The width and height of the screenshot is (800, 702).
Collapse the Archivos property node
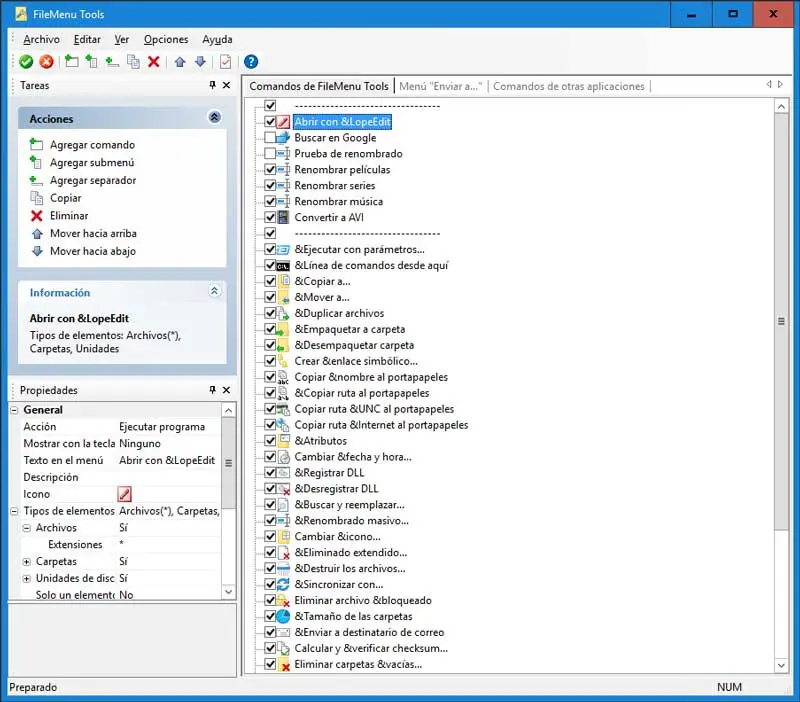click(x=27, y=528)
